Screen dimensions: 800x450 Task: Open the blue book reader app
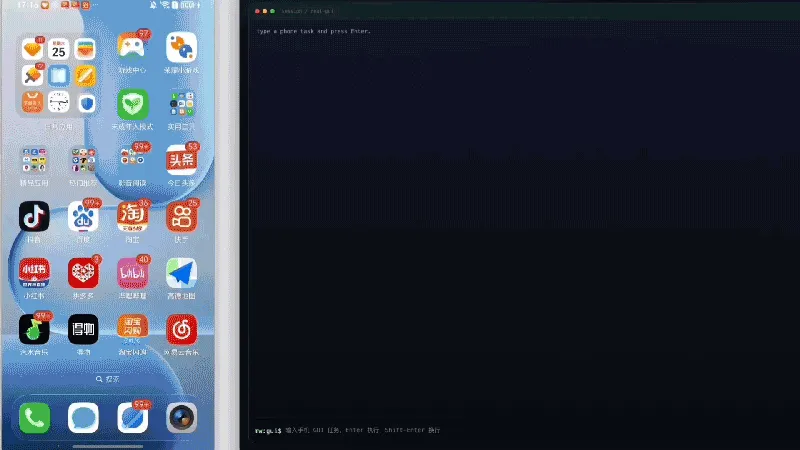[59, 76]
